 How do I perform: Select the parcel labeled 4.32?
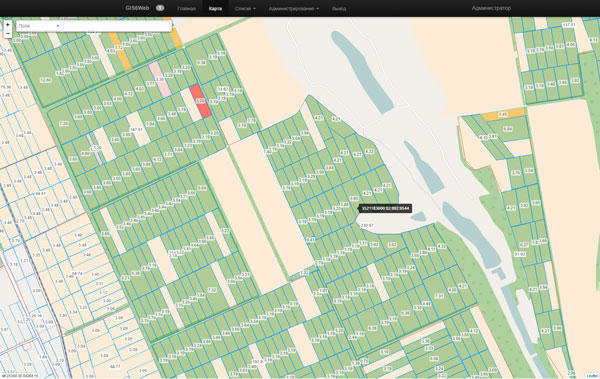pos(441,246)
